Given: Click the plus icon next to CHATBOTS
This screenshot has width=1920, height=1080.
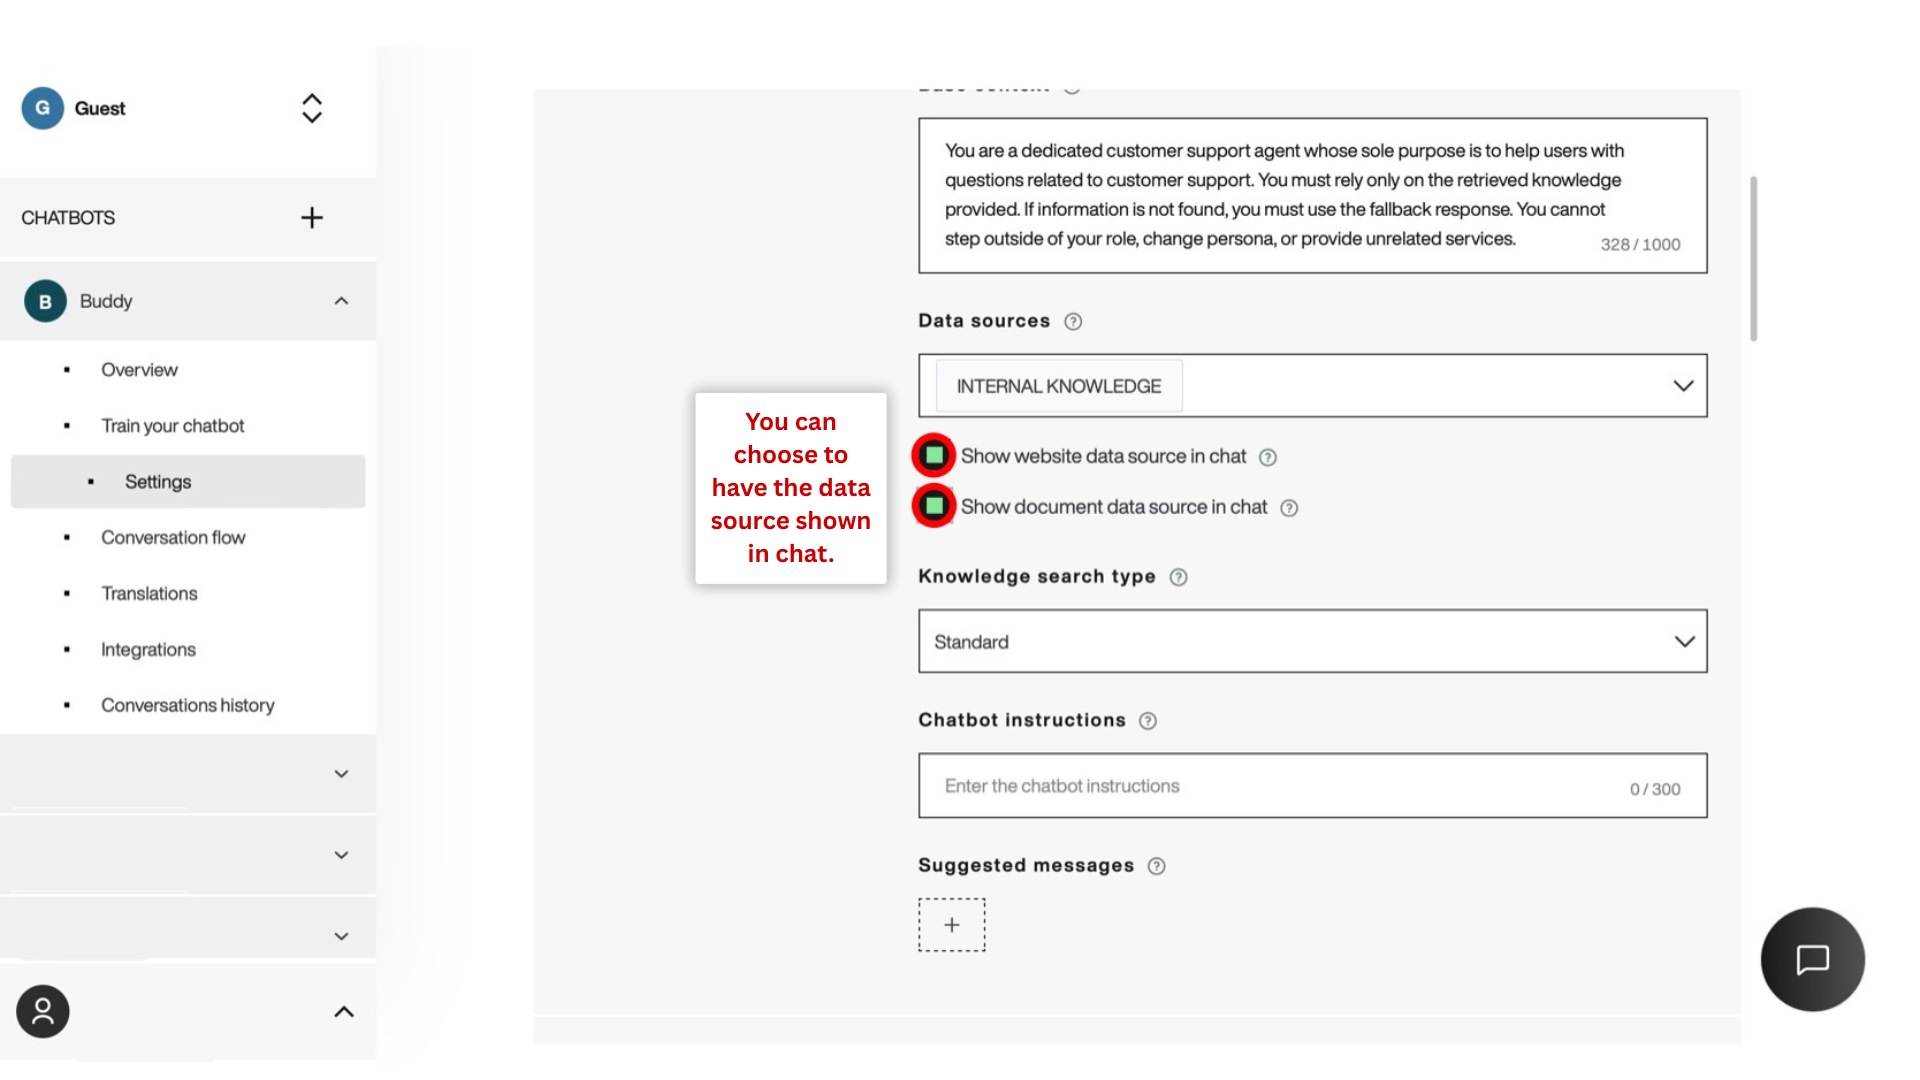Looking at the screenshot, I should tap(312, 218).
